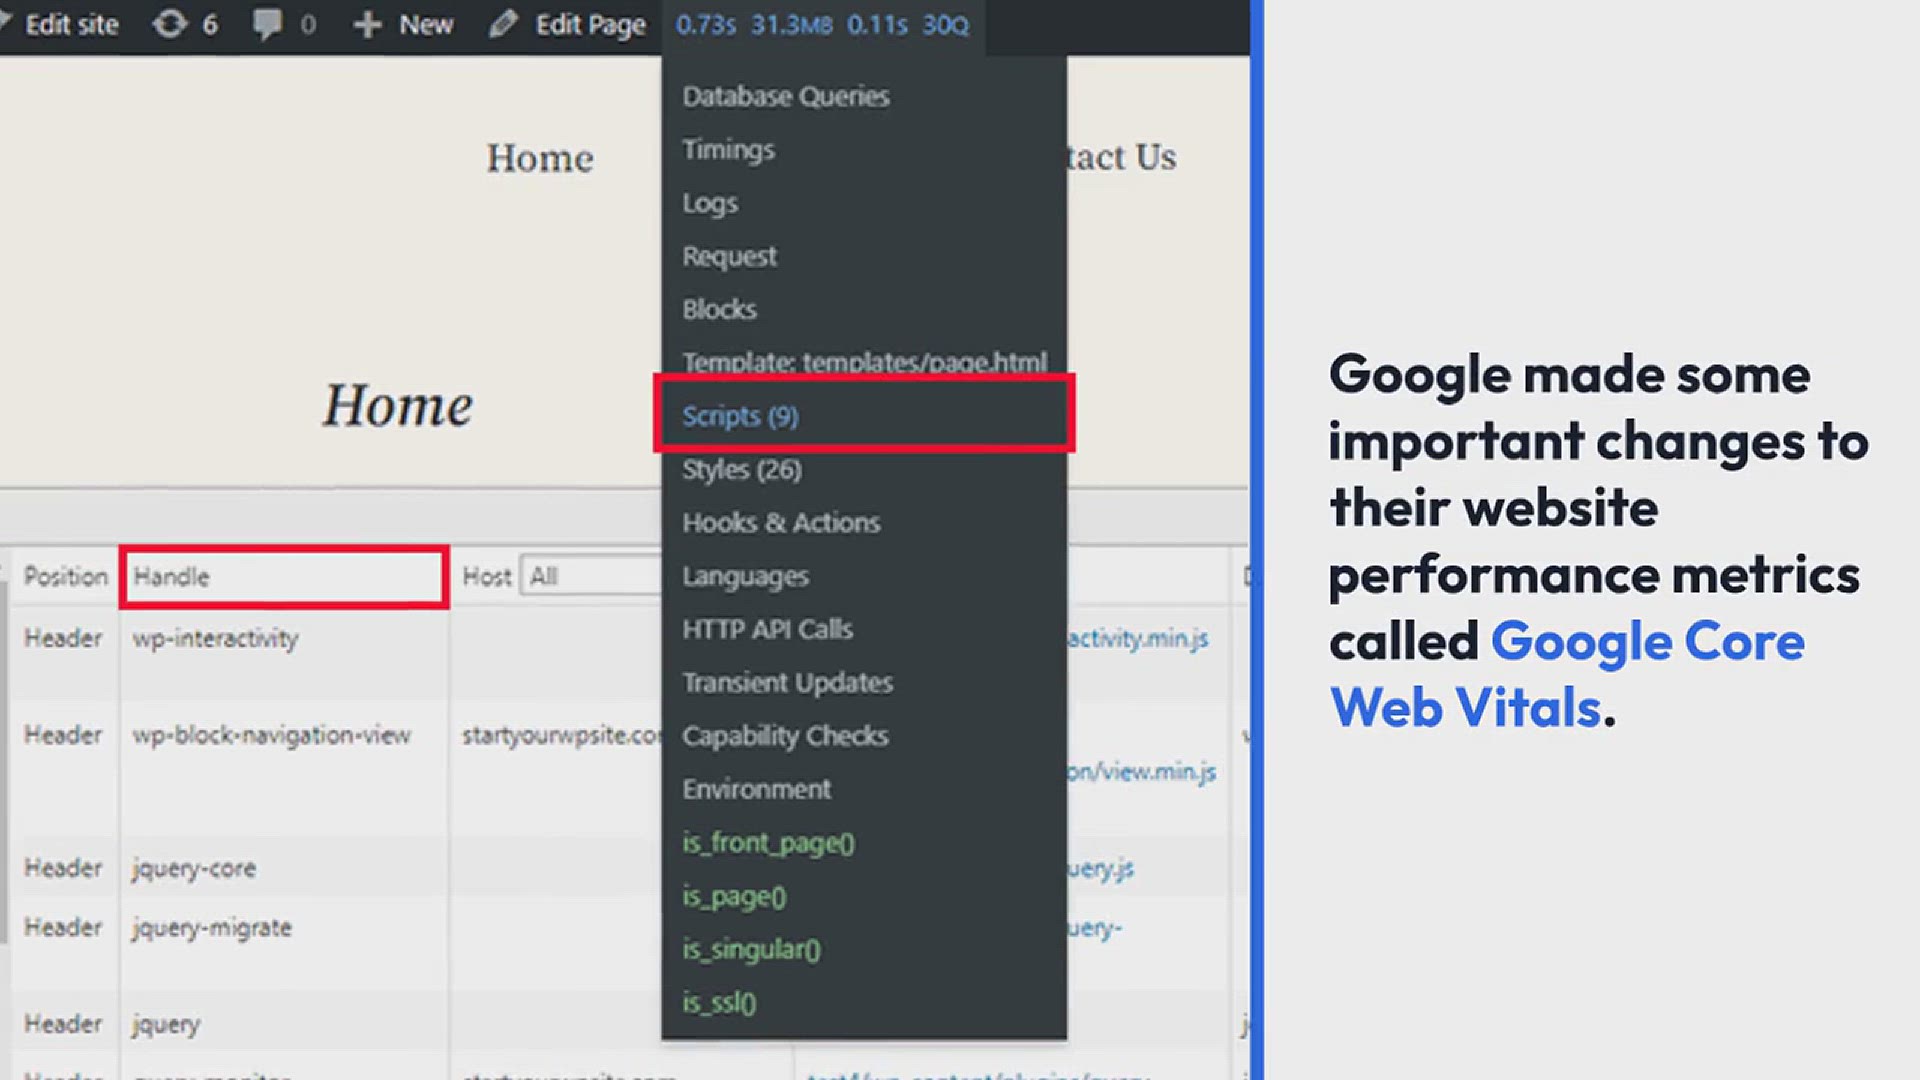Viewport: 1920px width, 1080px height.
Task: Open the view.min.js source link
Action: (1142, 771)
